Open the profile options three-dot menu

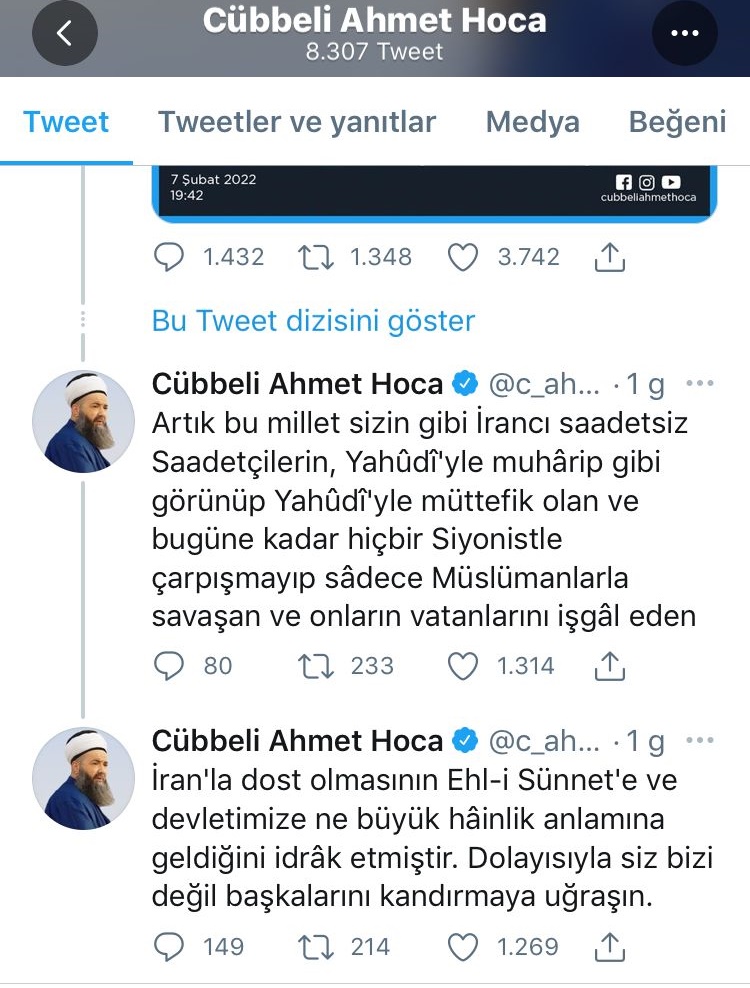[685, 34]
